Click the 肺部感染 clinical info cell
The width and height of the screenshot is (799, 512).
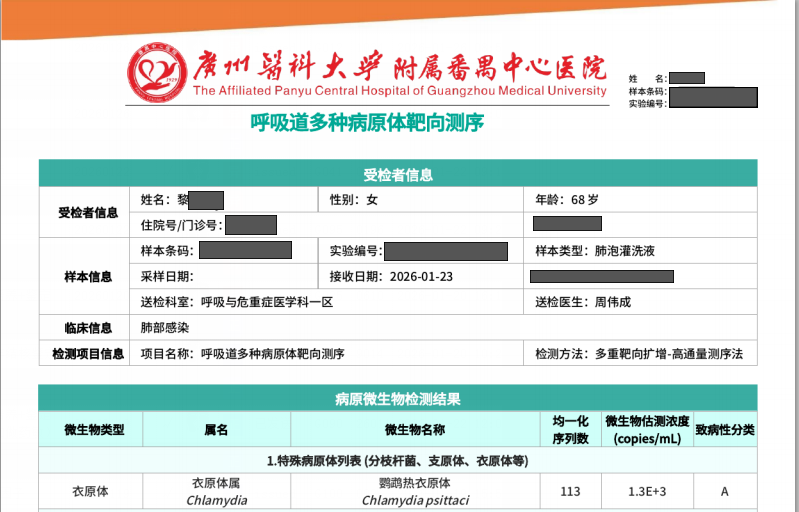coord(165,327)
